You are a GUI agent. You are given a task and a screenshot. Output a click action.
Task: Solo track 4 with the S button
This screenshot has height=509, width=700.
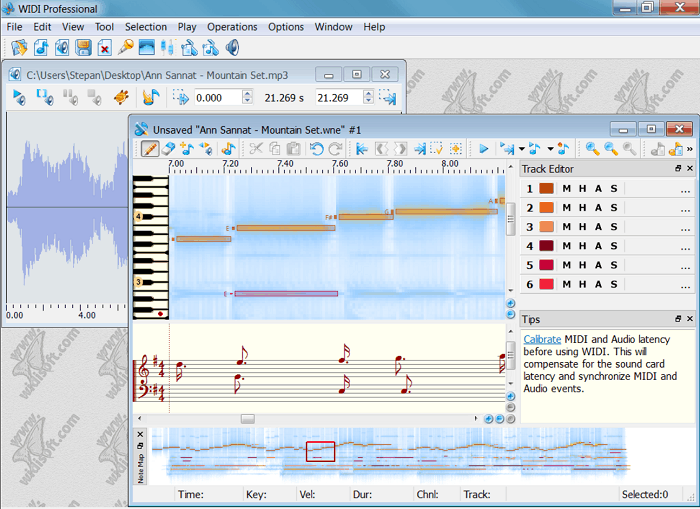[x=614, y=246]
